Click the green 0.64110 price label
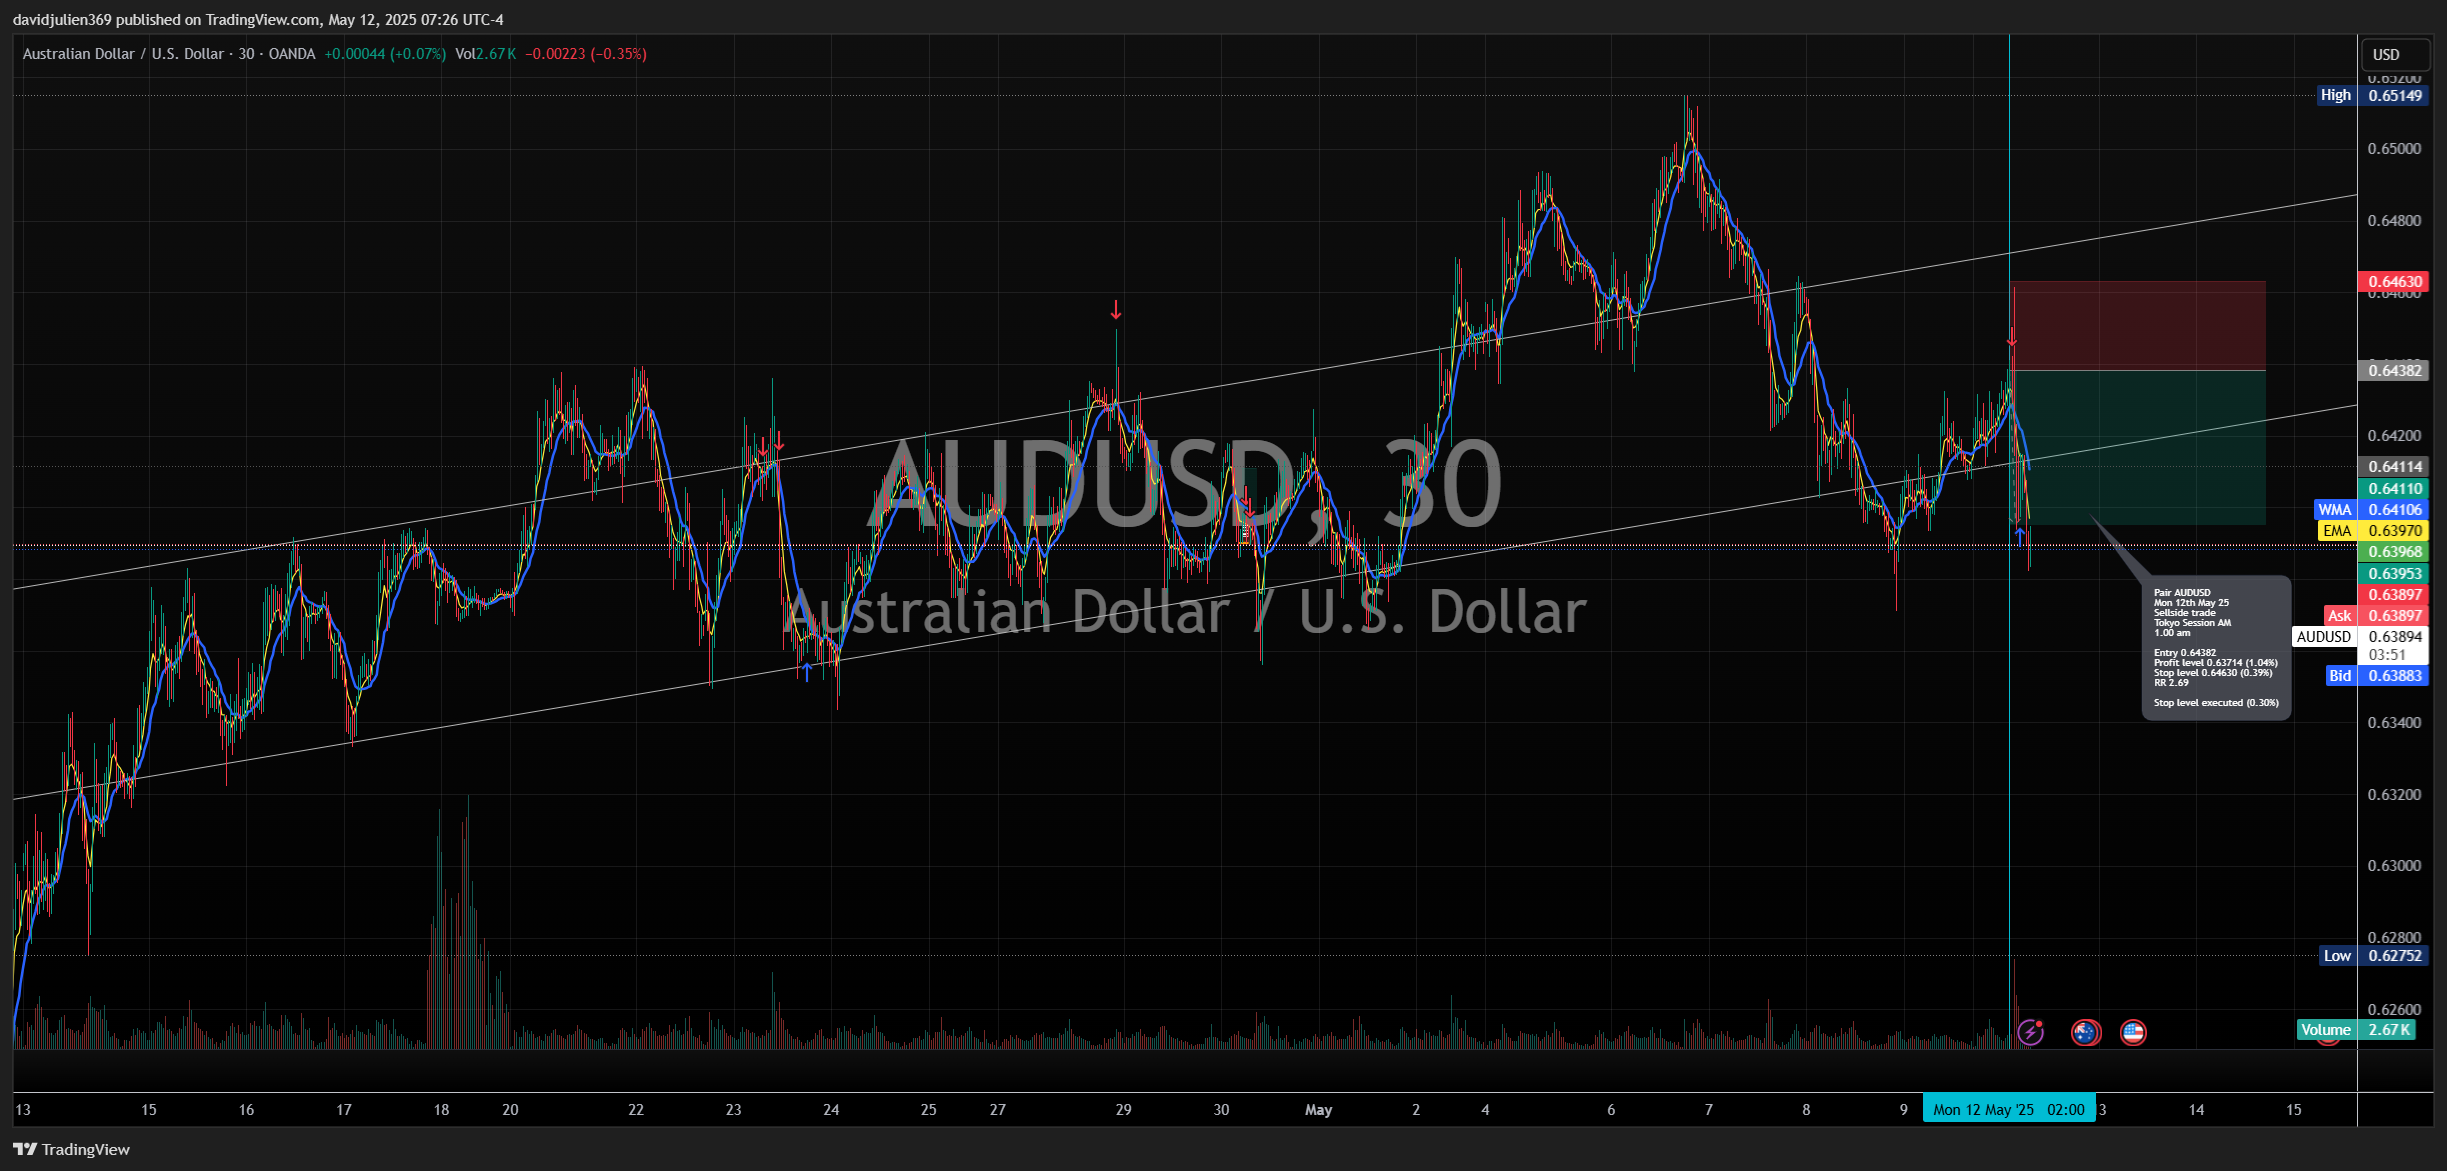The height and width of the screenshot is (1171, 2447). point(2393,488)
